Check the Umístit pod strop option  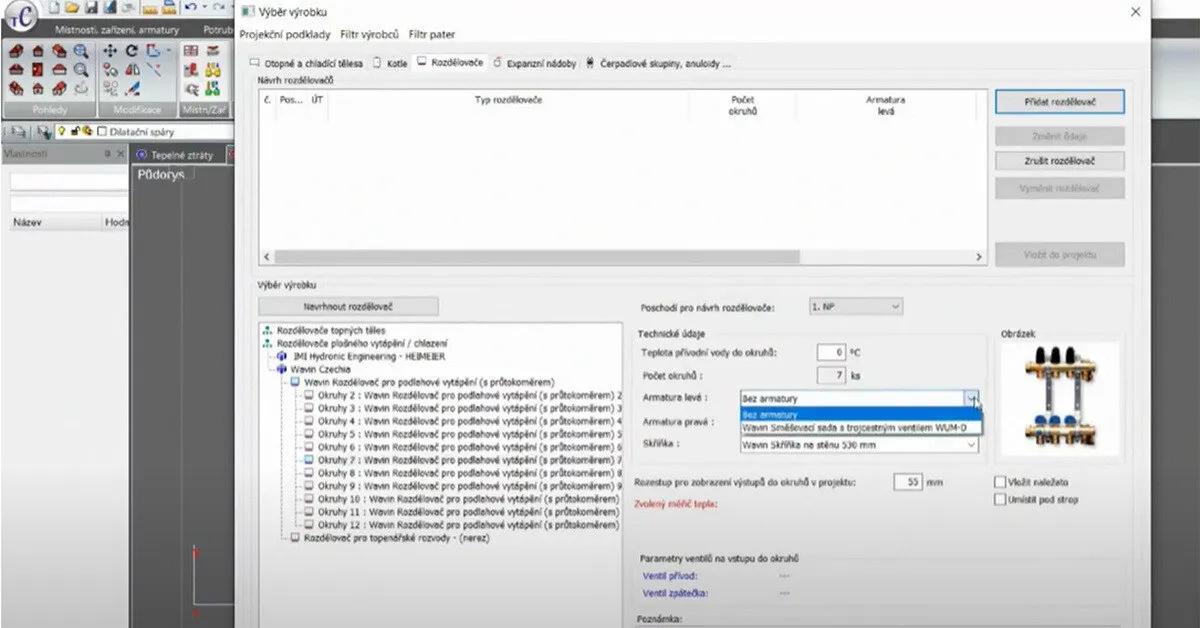1000,500
